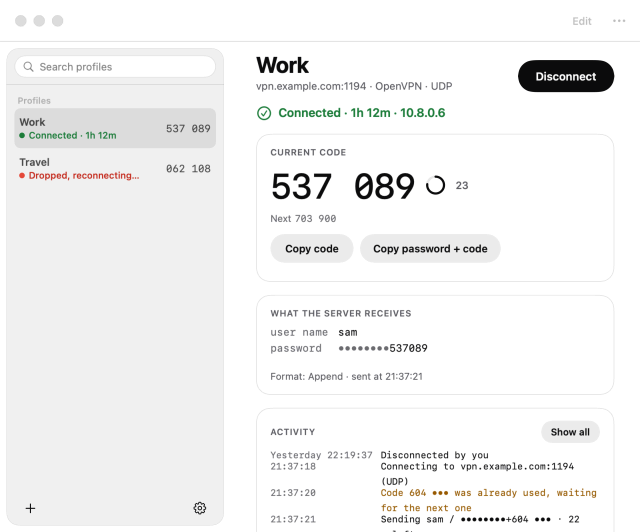Click the Connected · 1h 12m · 10.8.0.6 status
This screenshot has width=640, height=532.
click(x=362, y=113)
